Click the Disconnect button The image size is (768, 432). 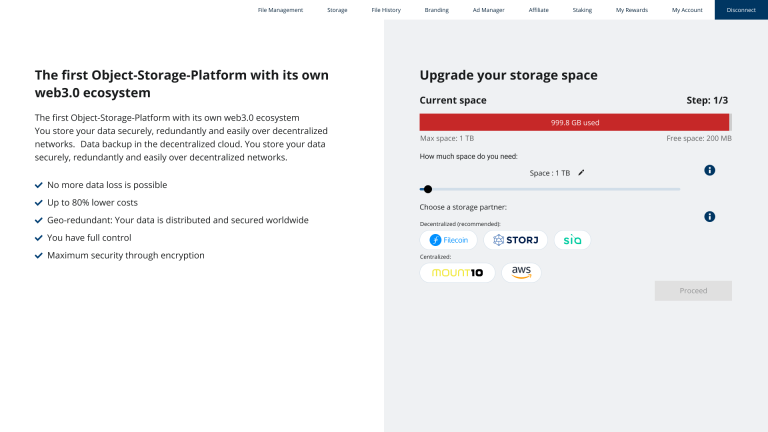(741, 10)
